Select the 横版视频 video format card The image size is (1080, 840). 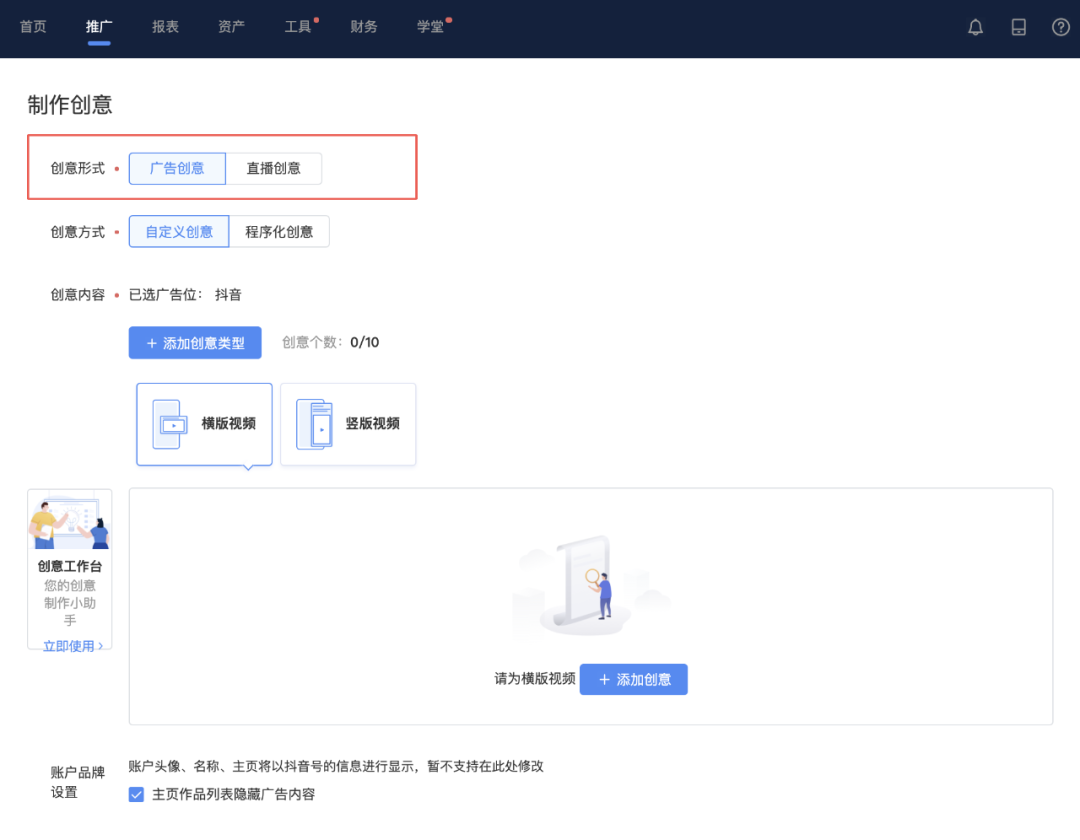tap(204, 424)
